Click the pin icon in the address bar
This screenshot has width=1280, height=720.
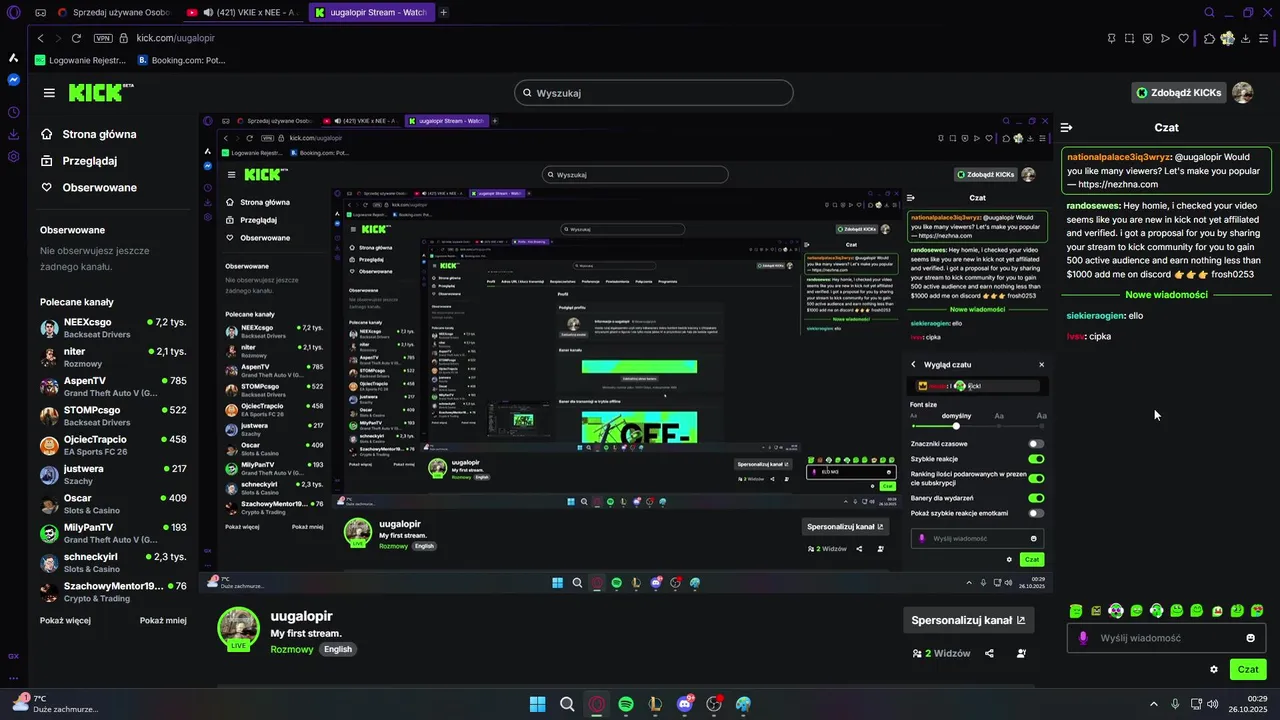[x=1111, y=38]
